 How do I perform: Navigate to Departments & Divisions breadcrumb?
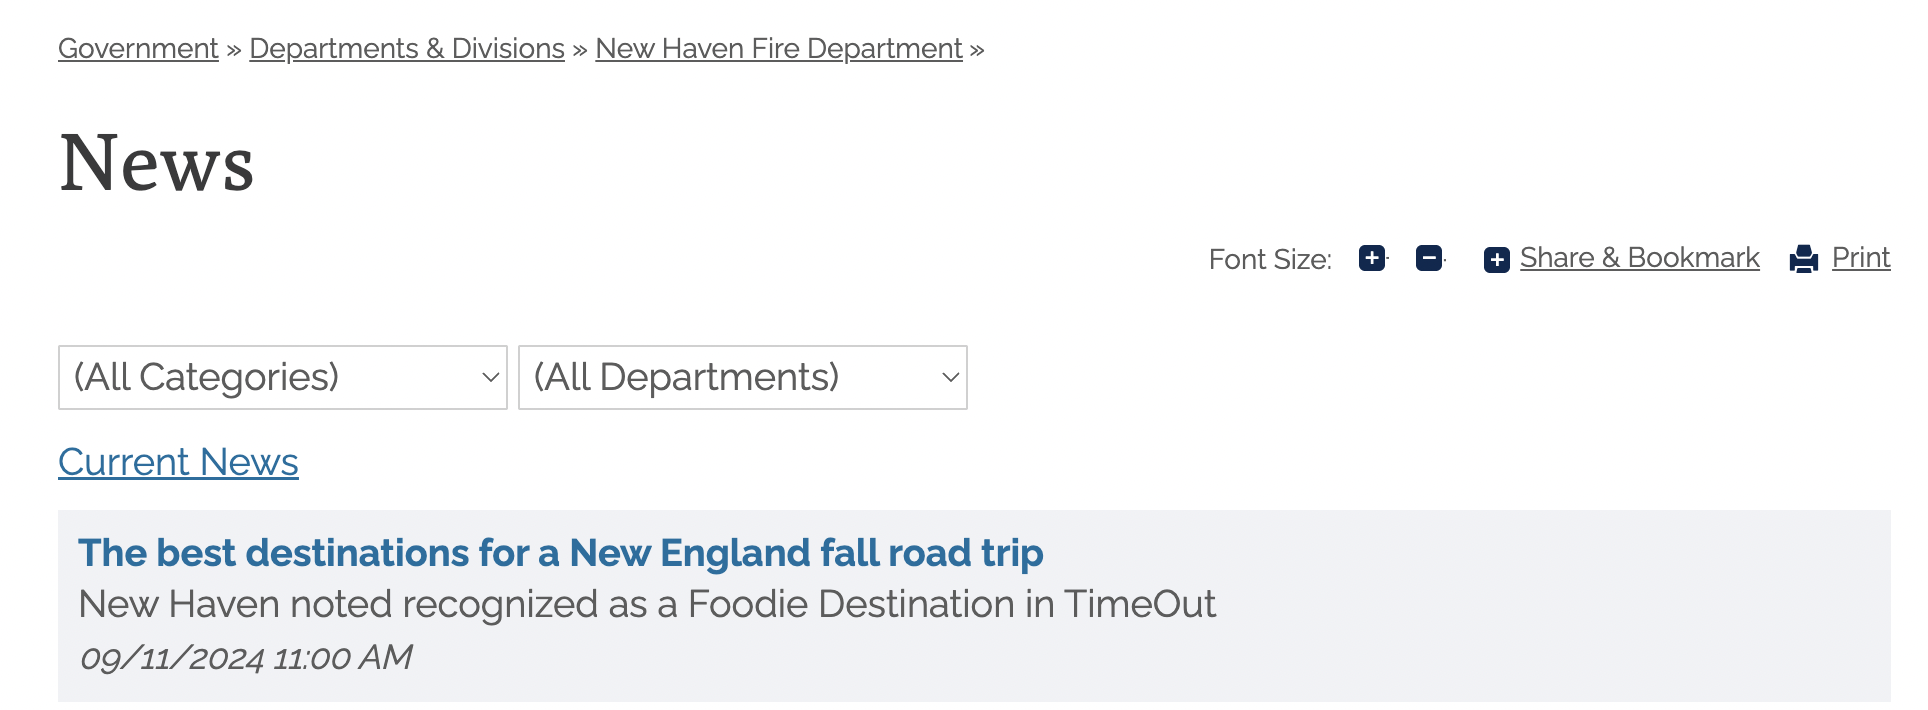[407, 48]
